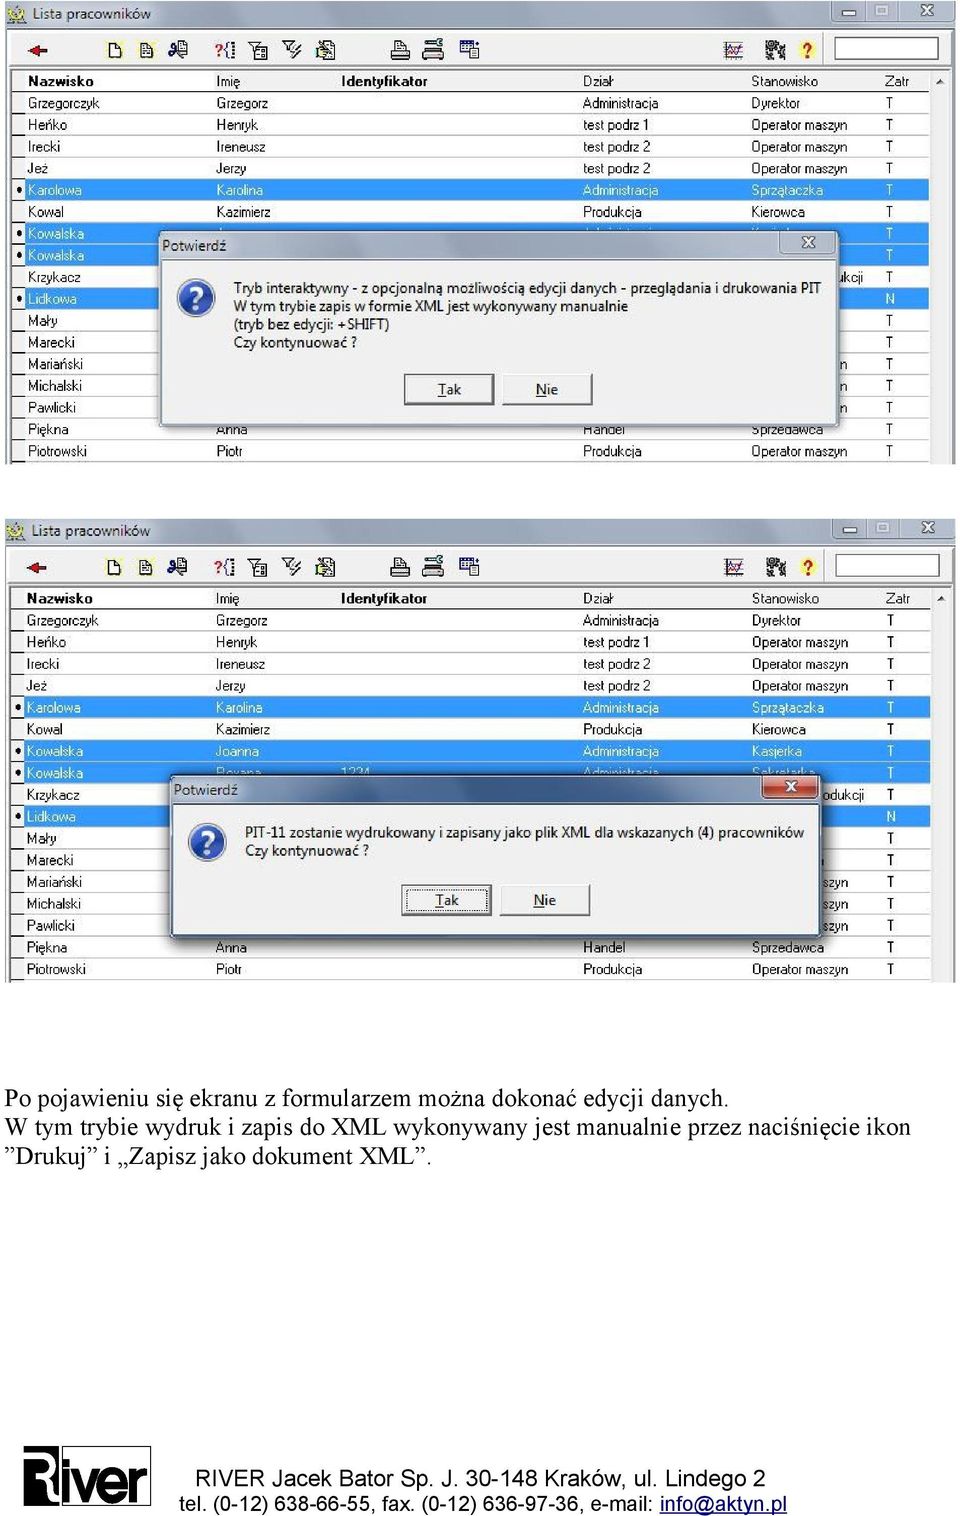960x1516 pixels.
Task: Click Nie in interactive-mode Potwierdź dialog
Action: click(547, 389)
